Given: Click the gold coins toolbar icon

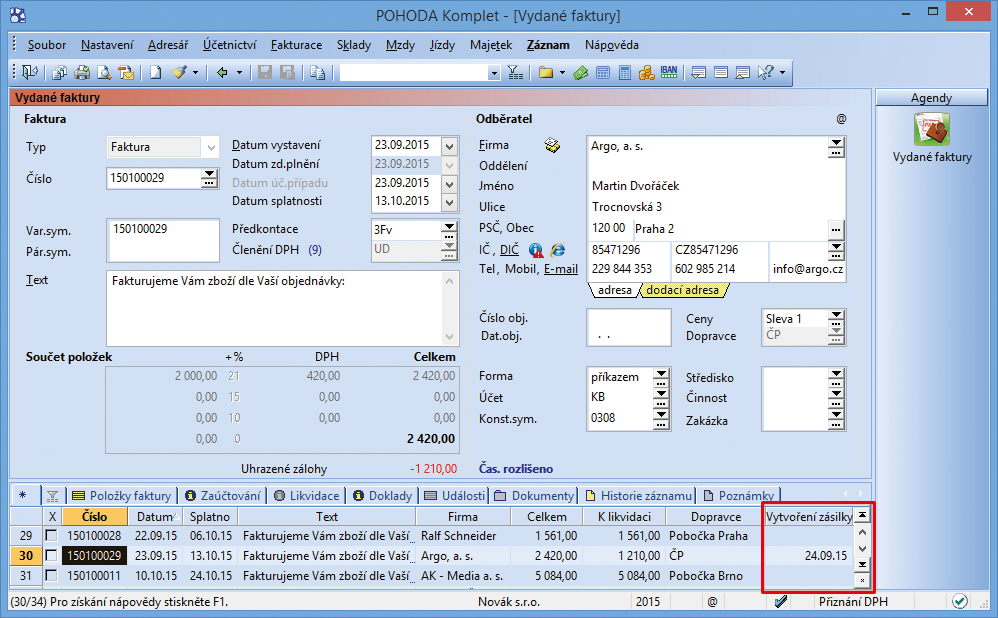Looking at the screenshot, I should [x=647, y=73].
